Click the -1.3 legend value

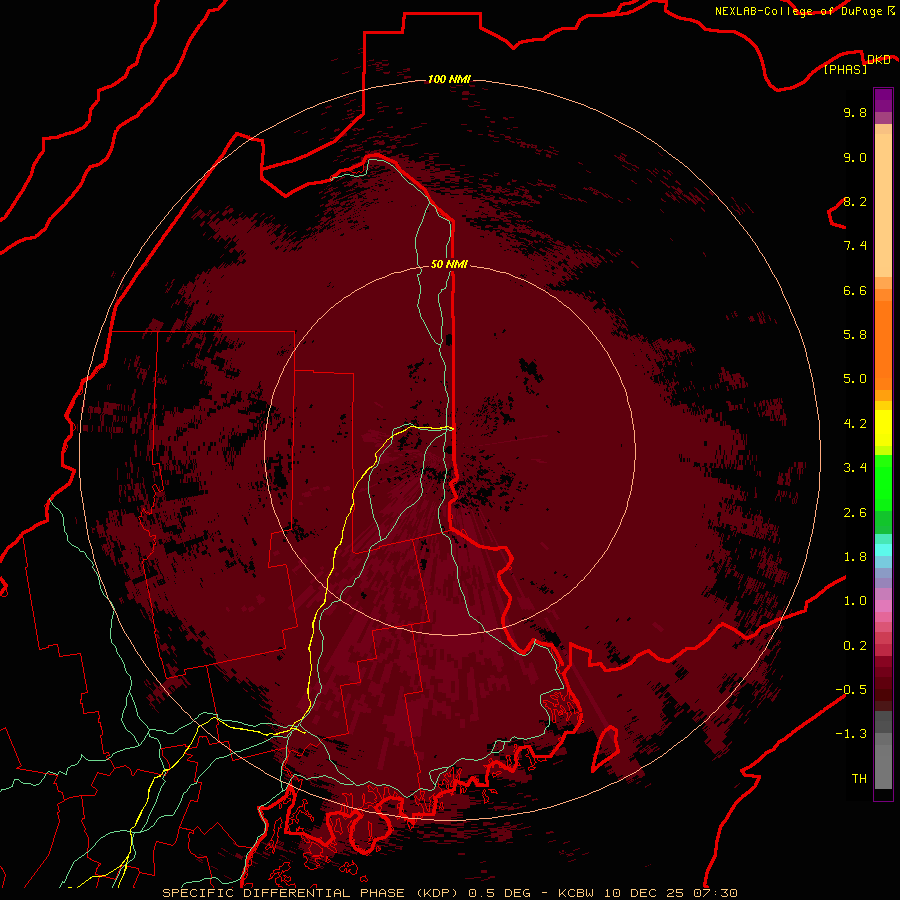[x=851, y=734]
